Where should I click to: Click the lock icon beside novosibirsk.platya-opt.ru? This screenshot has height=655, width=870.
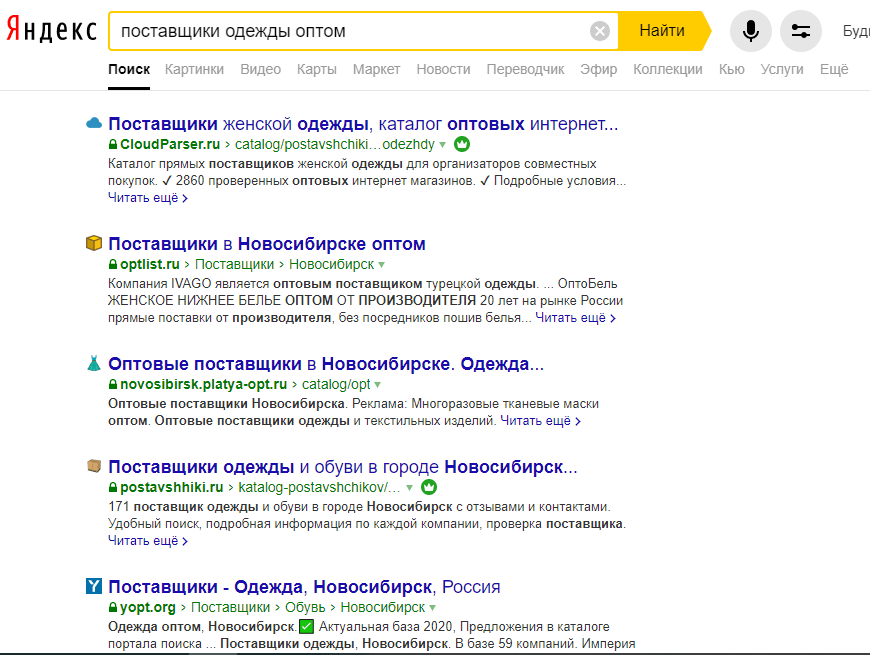point(113,384)
